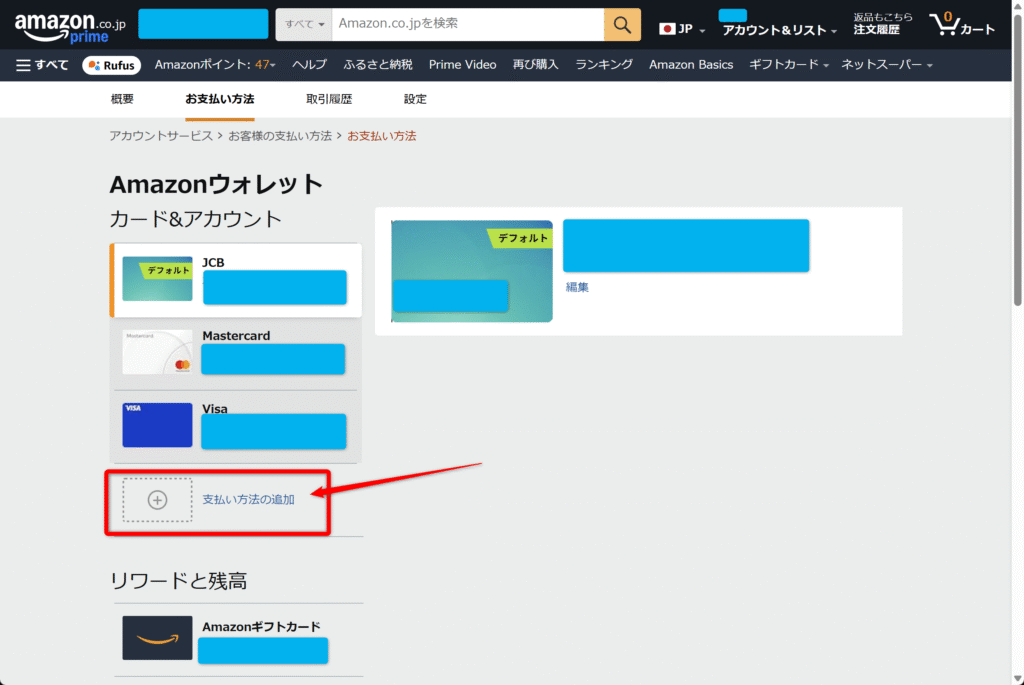Focus the Amazon.co.jpを検索 search field

[x=468, y=25]
